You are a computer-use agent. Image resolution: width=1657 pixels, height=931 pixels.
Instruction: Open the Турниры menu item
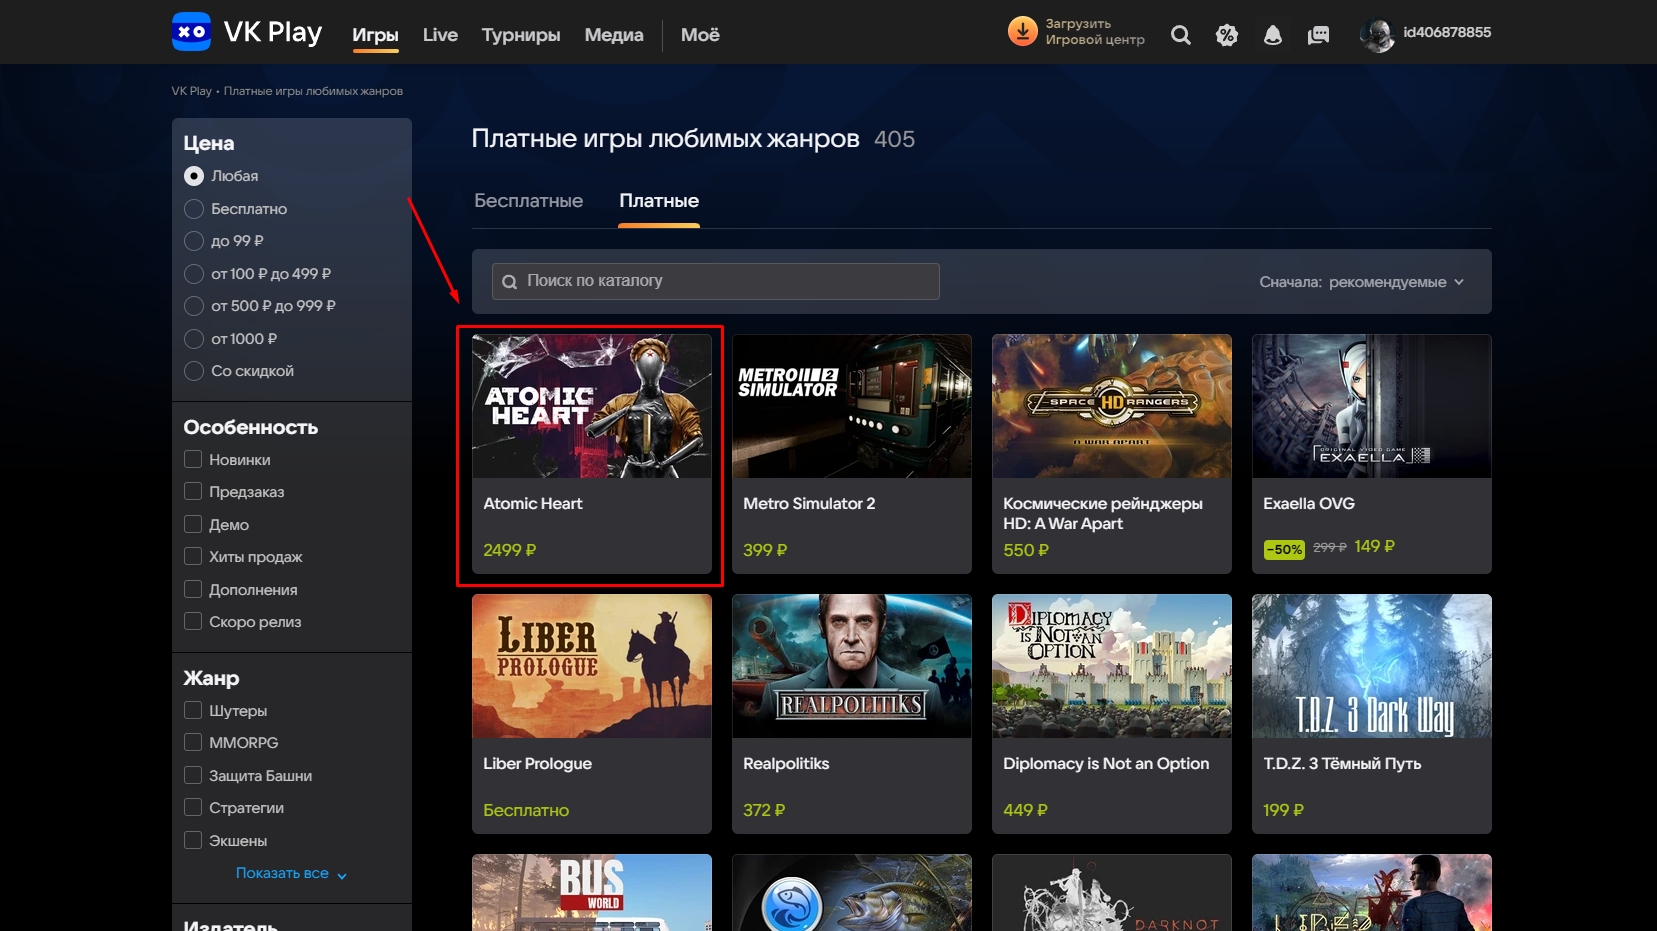(x=521, y=35)
